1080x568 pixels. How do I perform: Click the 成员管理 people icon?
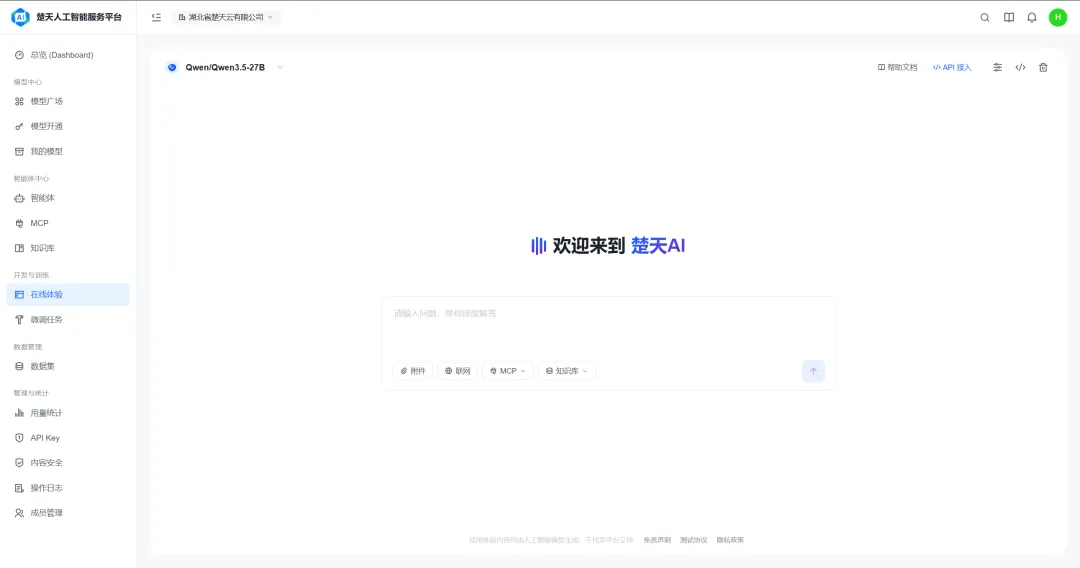click(19, 513)
